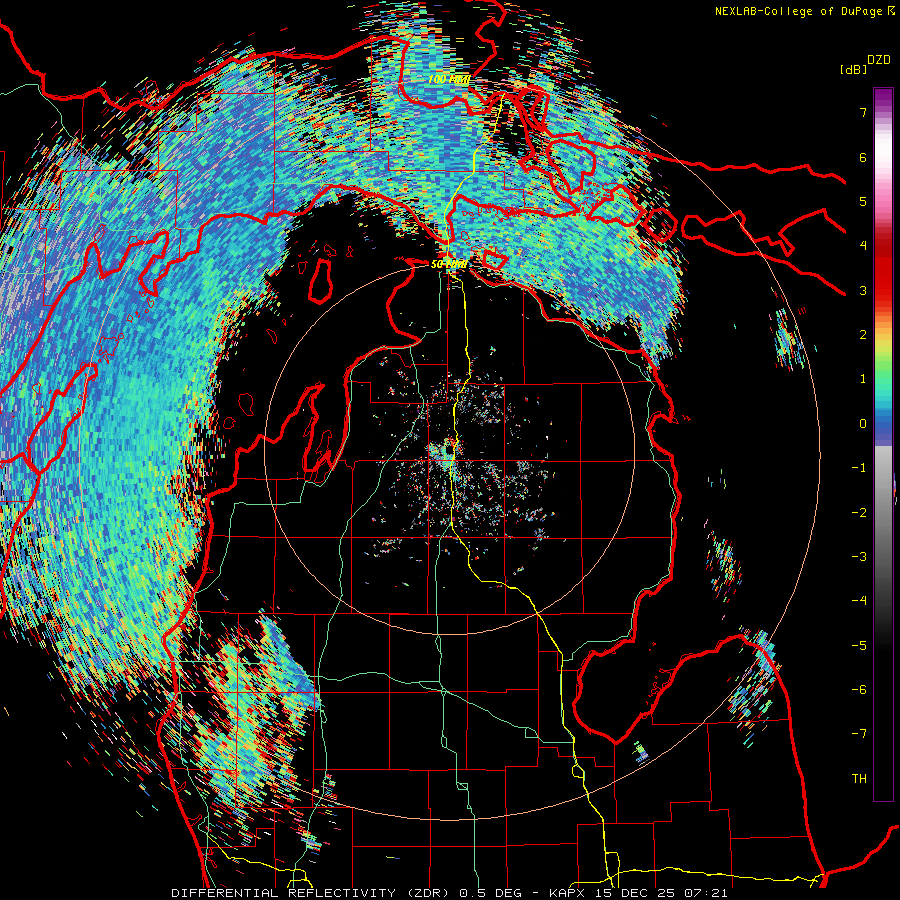Click the NEXLAB-College of DuPage label
This screenshot has height=900, width=900.
pos(798,11)
